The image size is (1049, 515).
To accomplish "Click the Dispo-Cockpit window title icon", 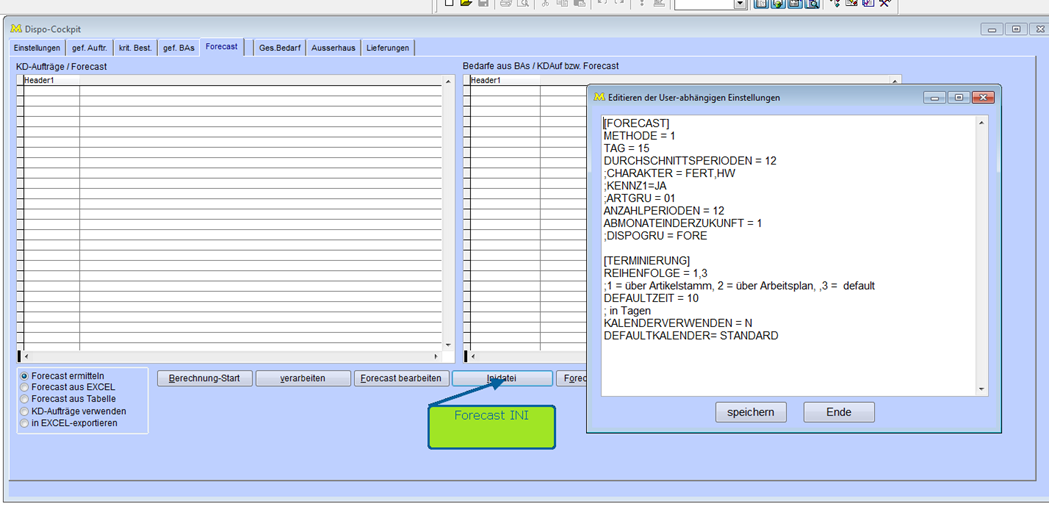I will click(x=15, y=28).
